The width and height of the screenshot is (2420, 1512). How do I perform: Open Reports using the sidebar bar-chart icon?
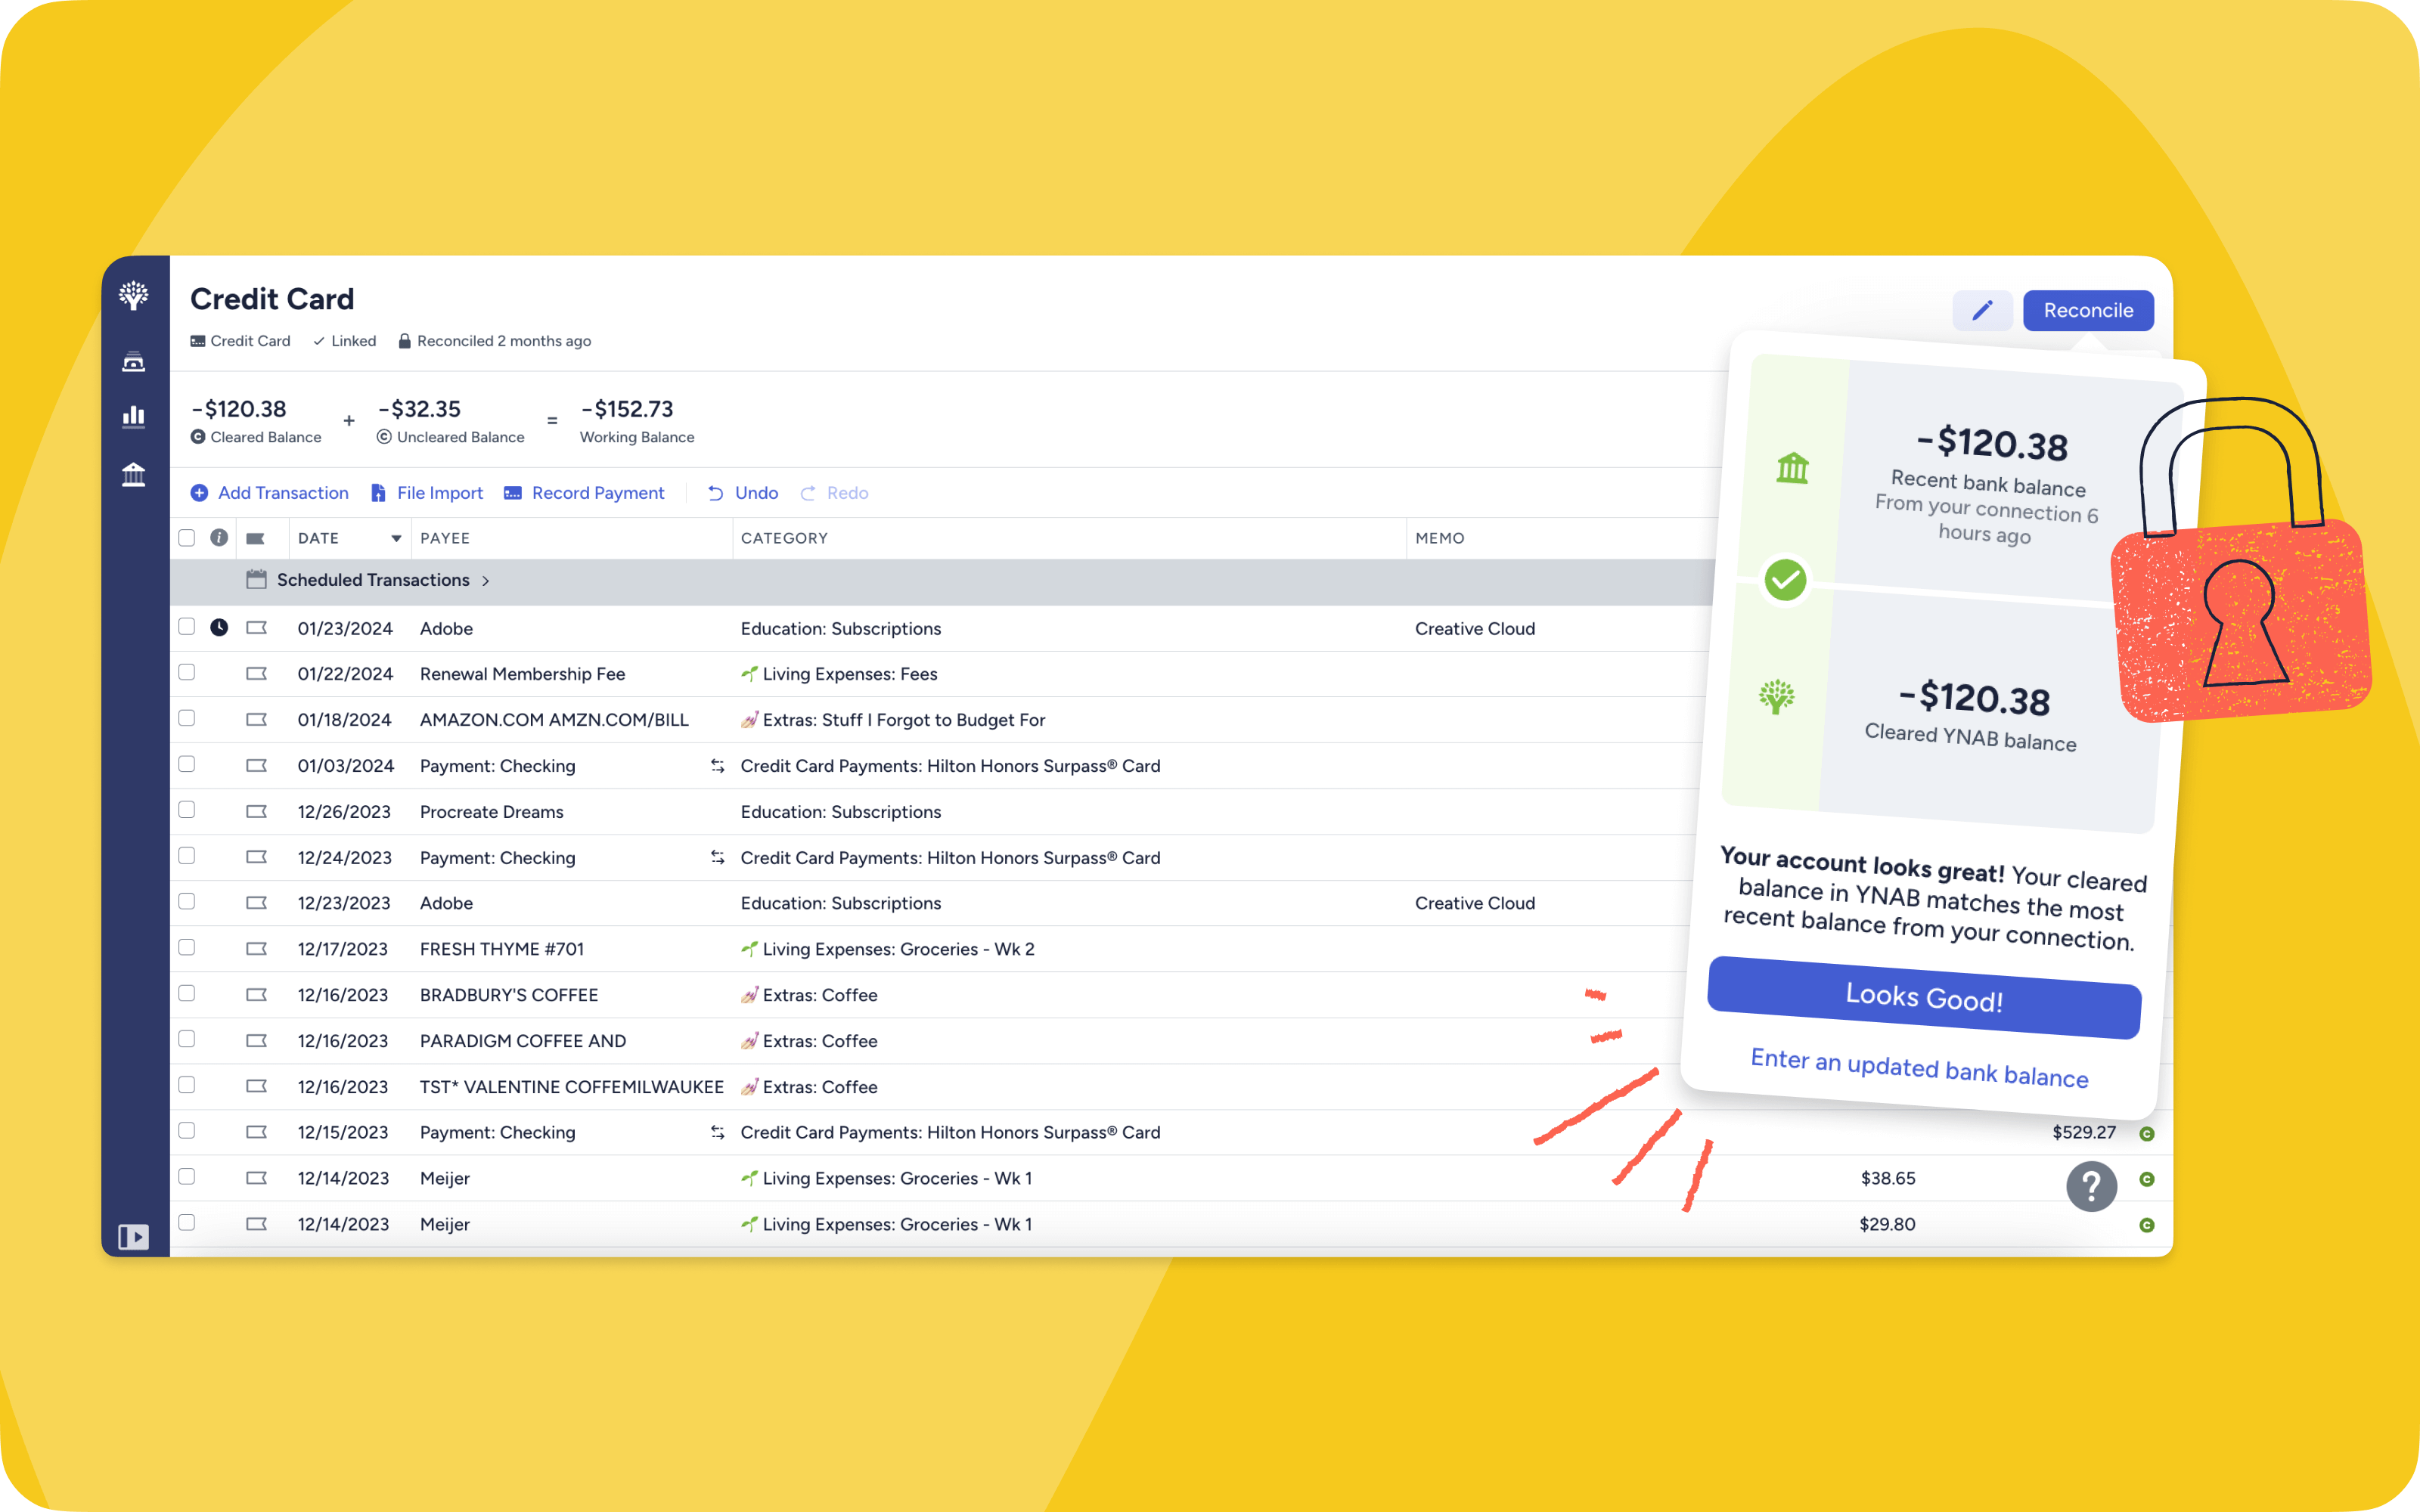point(134,415)
